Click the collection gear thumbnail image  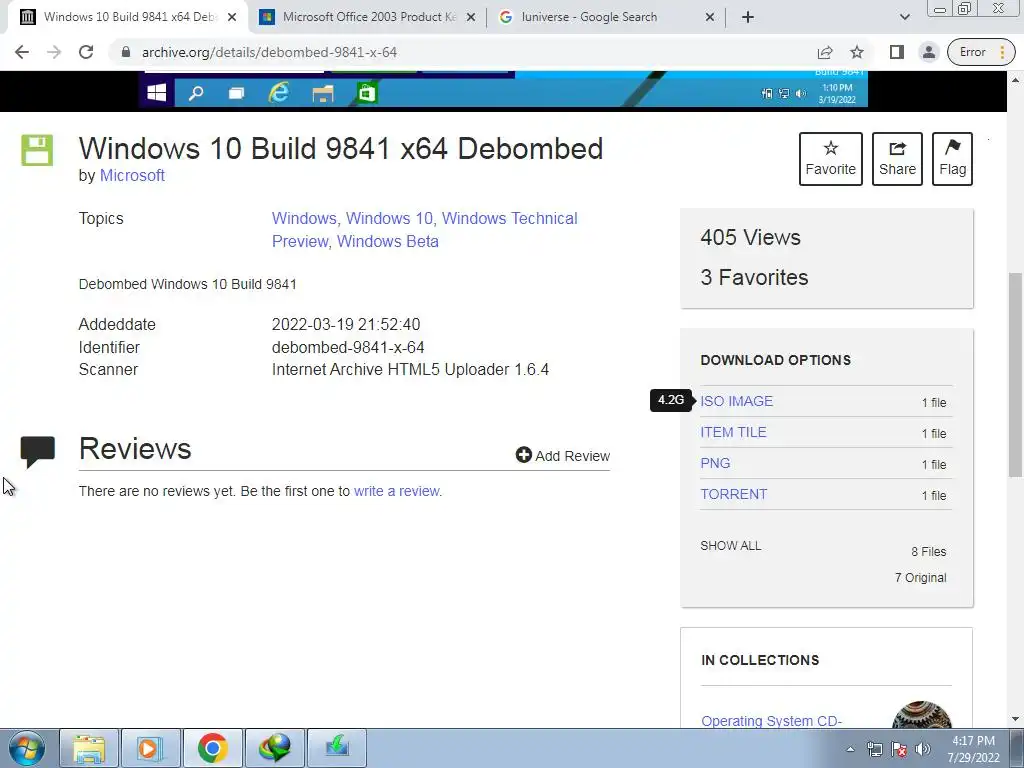click(921, 715)
